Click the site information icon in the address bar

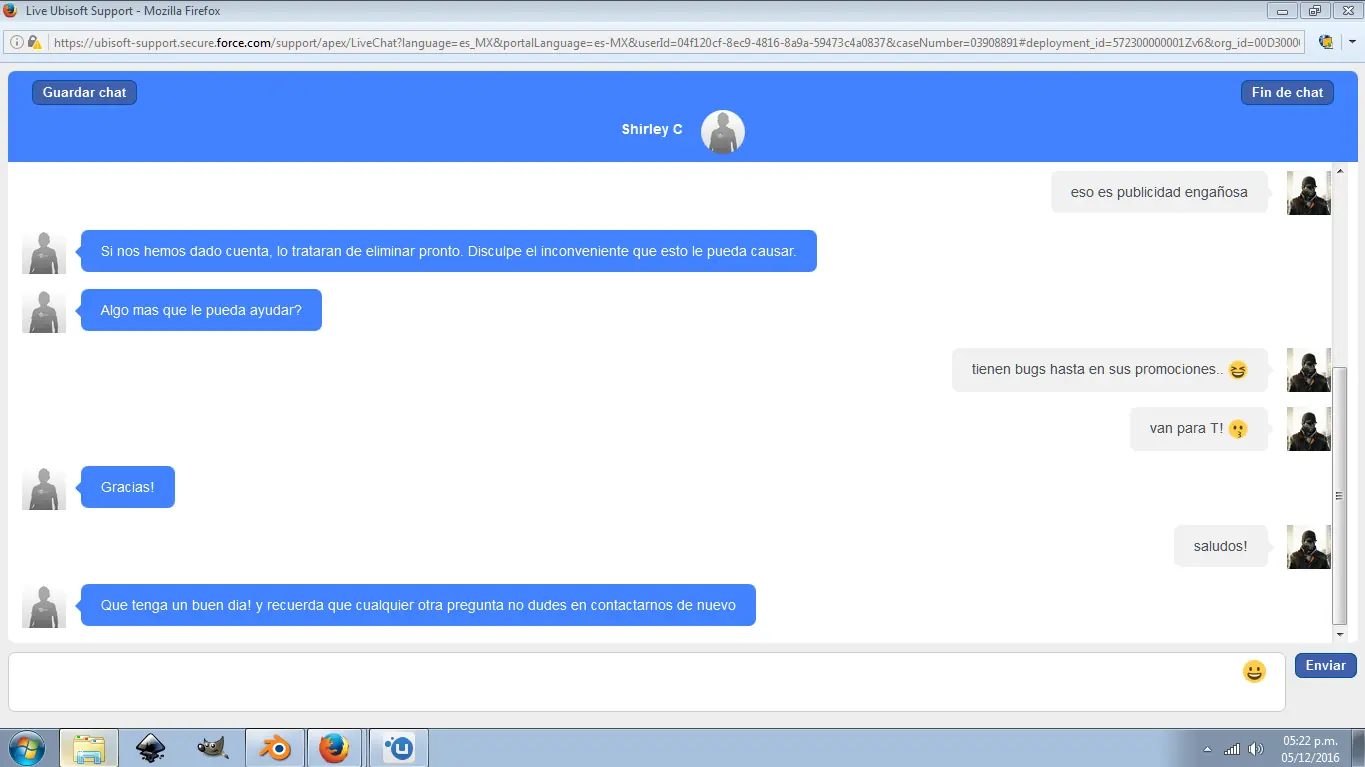coord(17,43)
